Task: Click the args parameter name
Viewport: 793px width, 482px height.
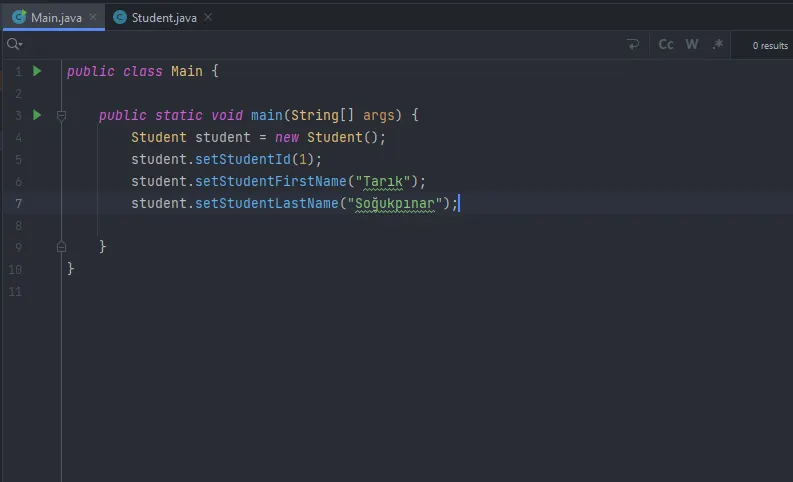Action: pos(378,115)
